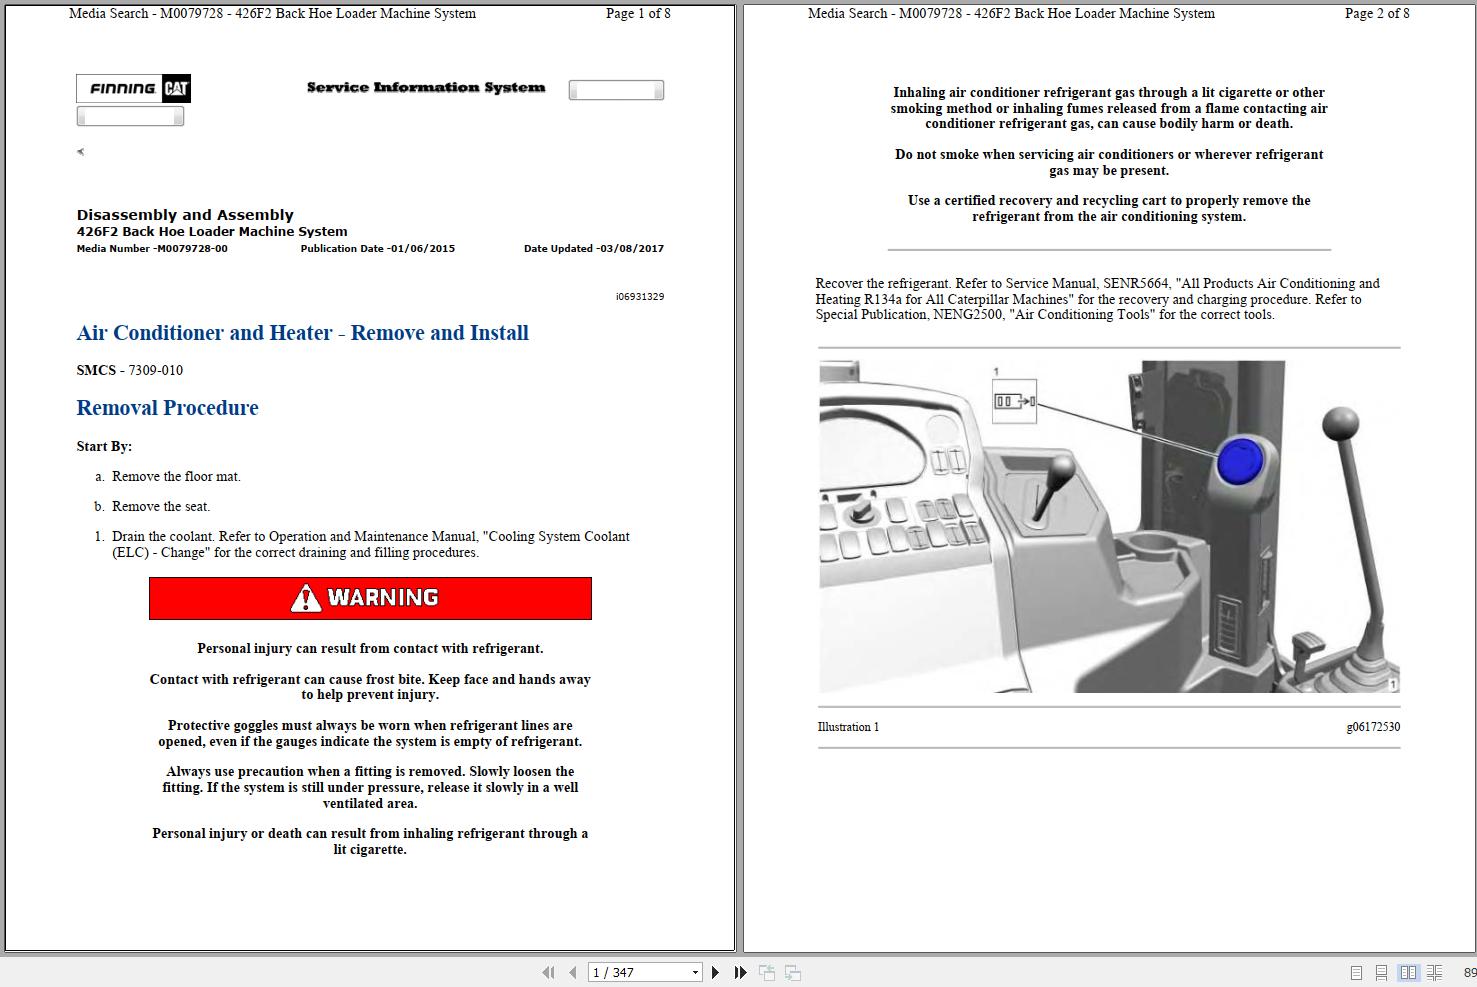Go to the next page

pyautogui.click(x=714, y=971)
